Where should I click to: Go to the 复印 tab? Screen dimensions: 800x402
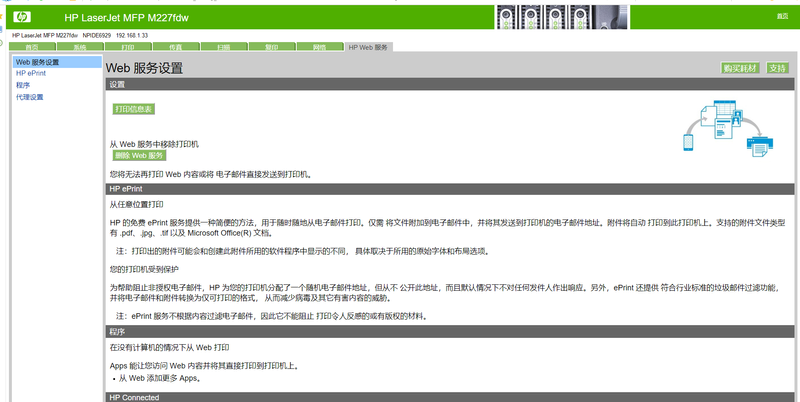point(271,47)
